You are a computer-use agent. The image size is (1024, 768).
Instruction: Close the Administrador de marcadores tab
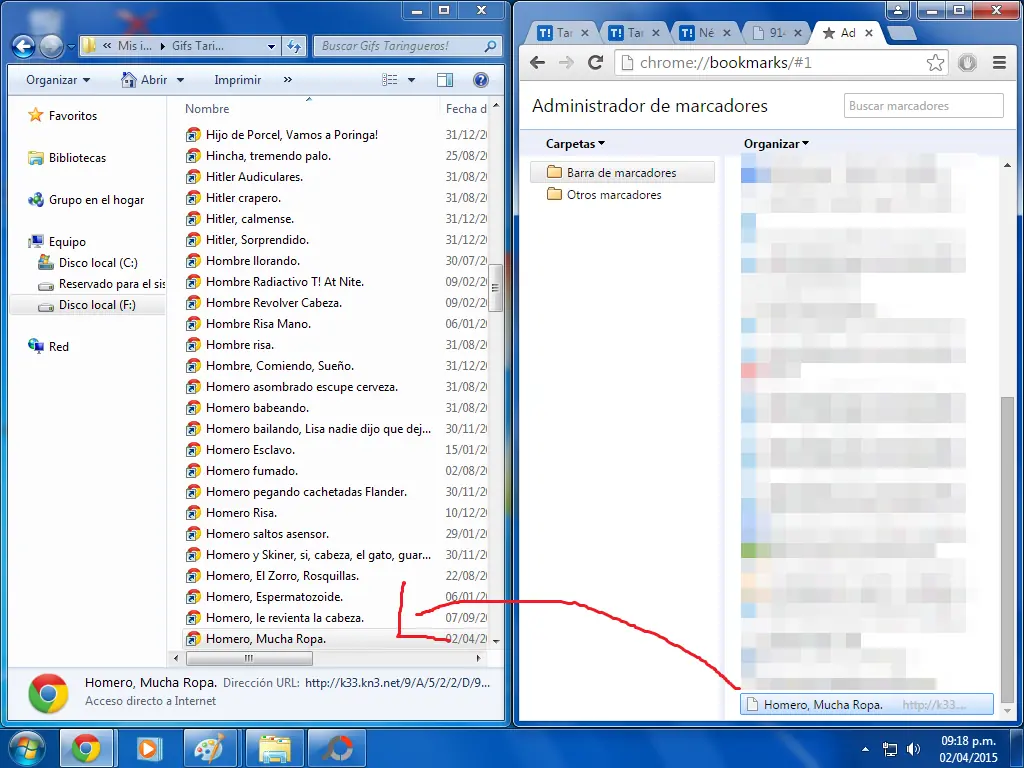[869, 33]
